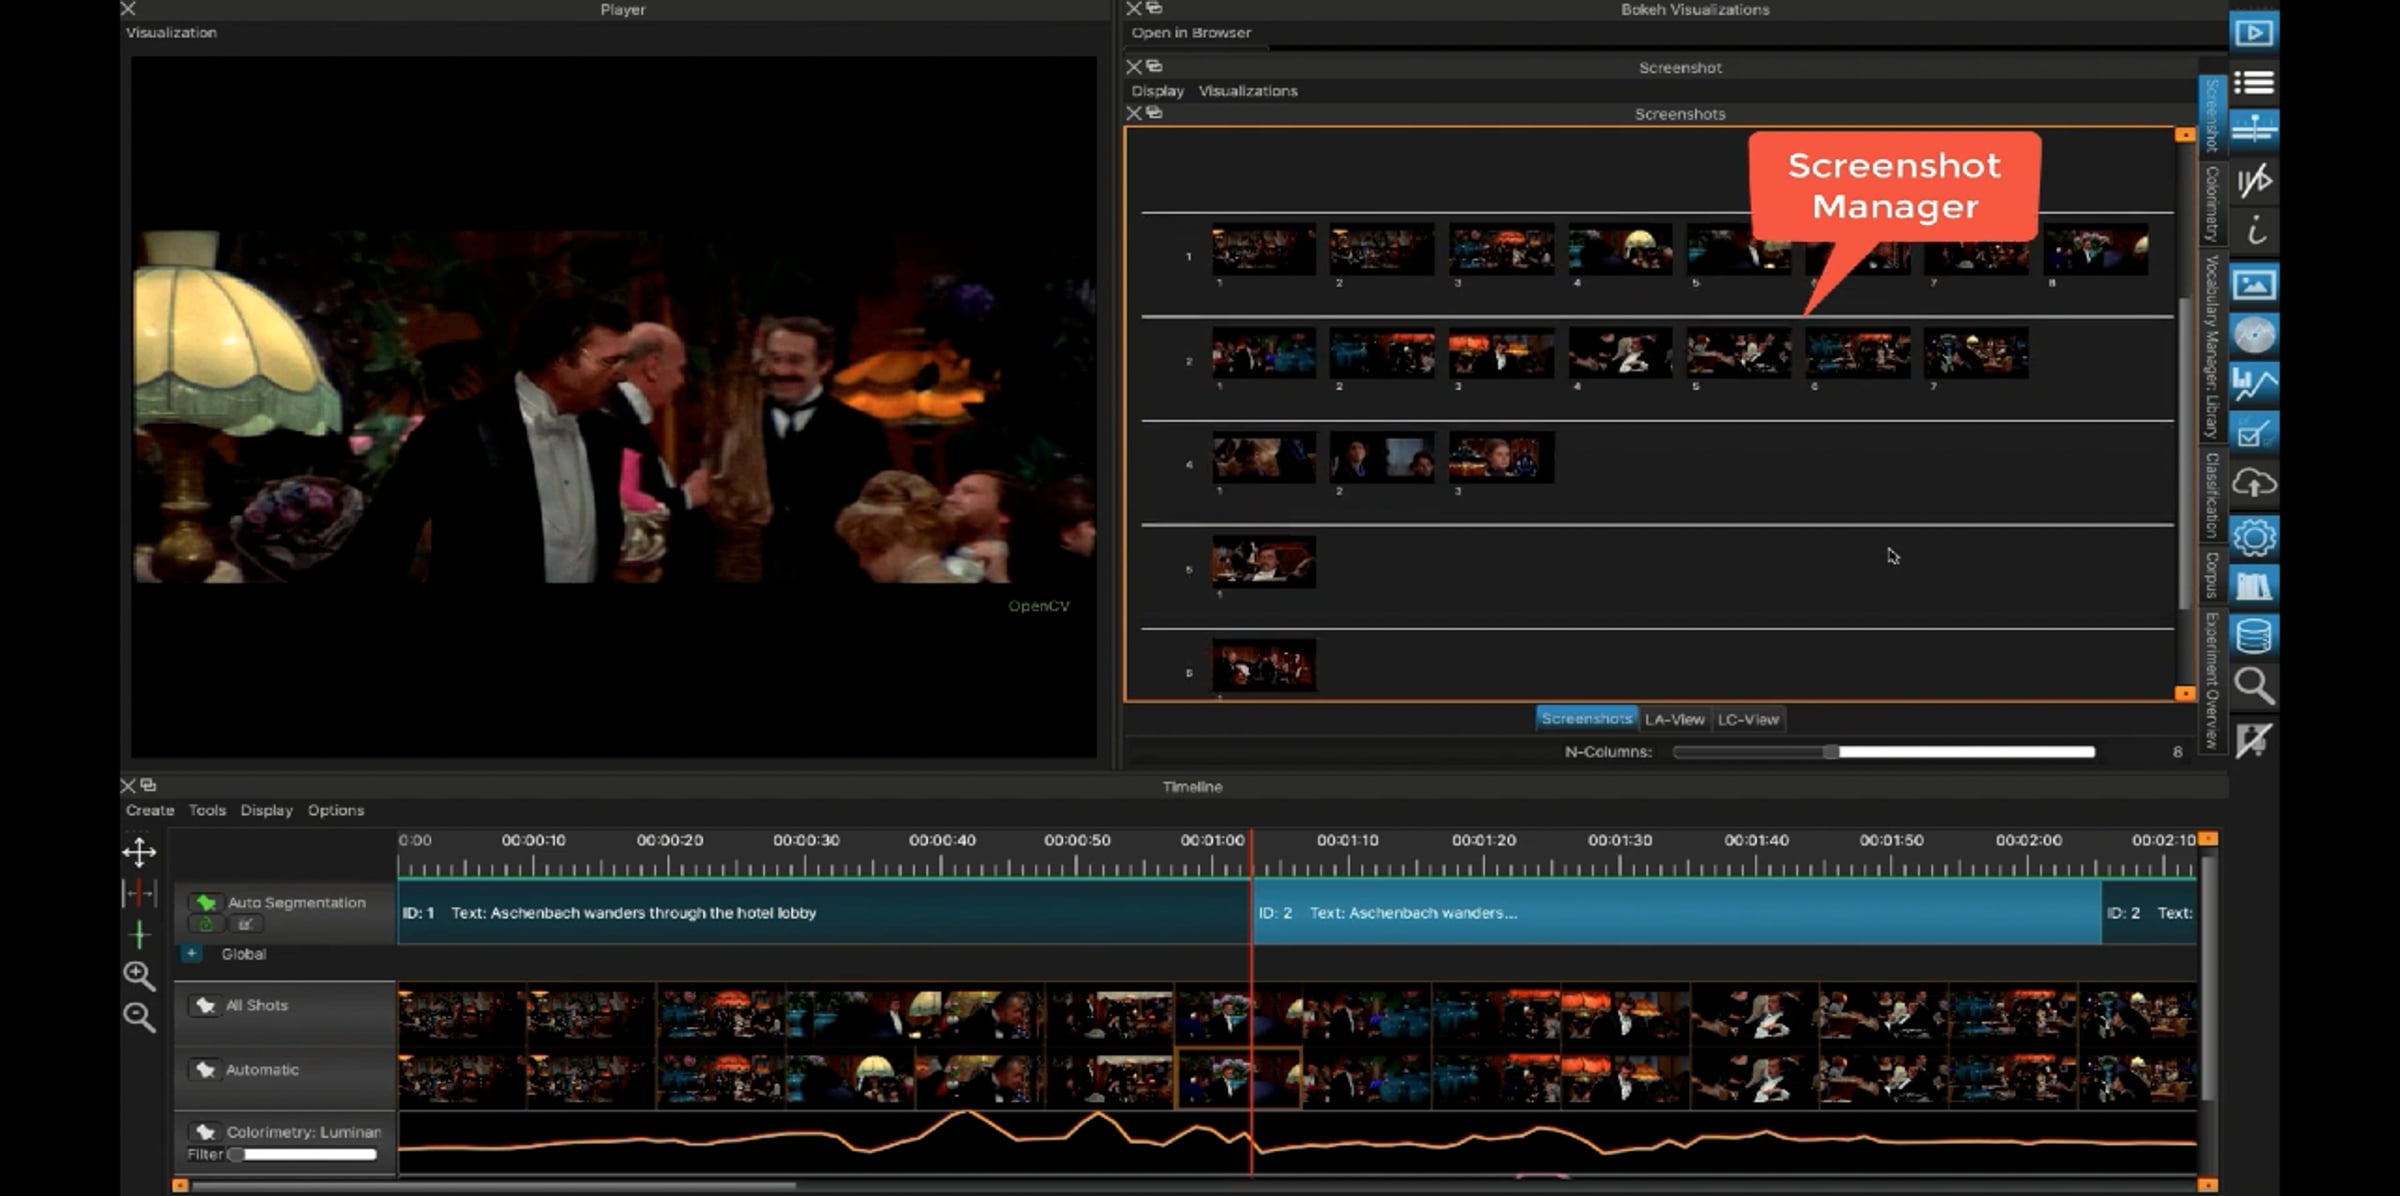The width and height of the screenshot is (2400, 1196).
Task: Click the timeline horizontal scrollbar
Action: click(494, 1186)
